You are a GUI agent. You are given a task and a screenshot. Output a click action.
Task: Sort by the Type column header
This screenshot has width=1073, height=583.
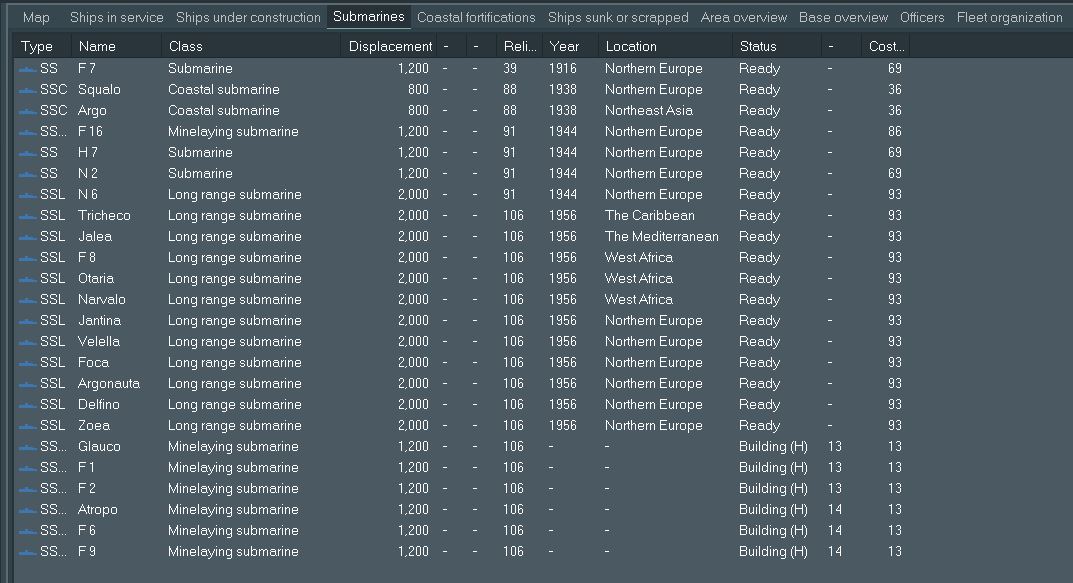click(x=42, y=46)
